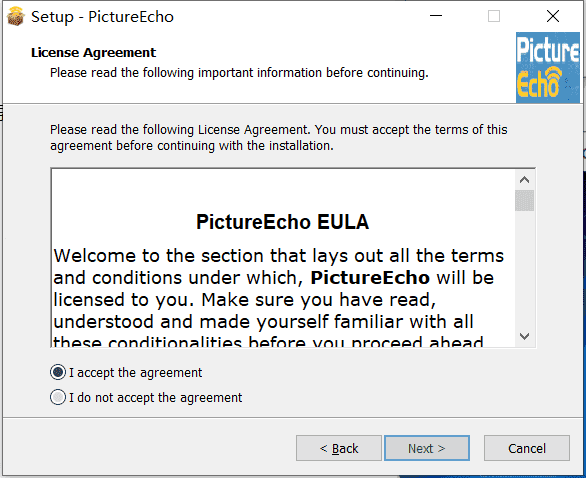
Task: Click the PictureEcho logo image
Action: point(548,68)
